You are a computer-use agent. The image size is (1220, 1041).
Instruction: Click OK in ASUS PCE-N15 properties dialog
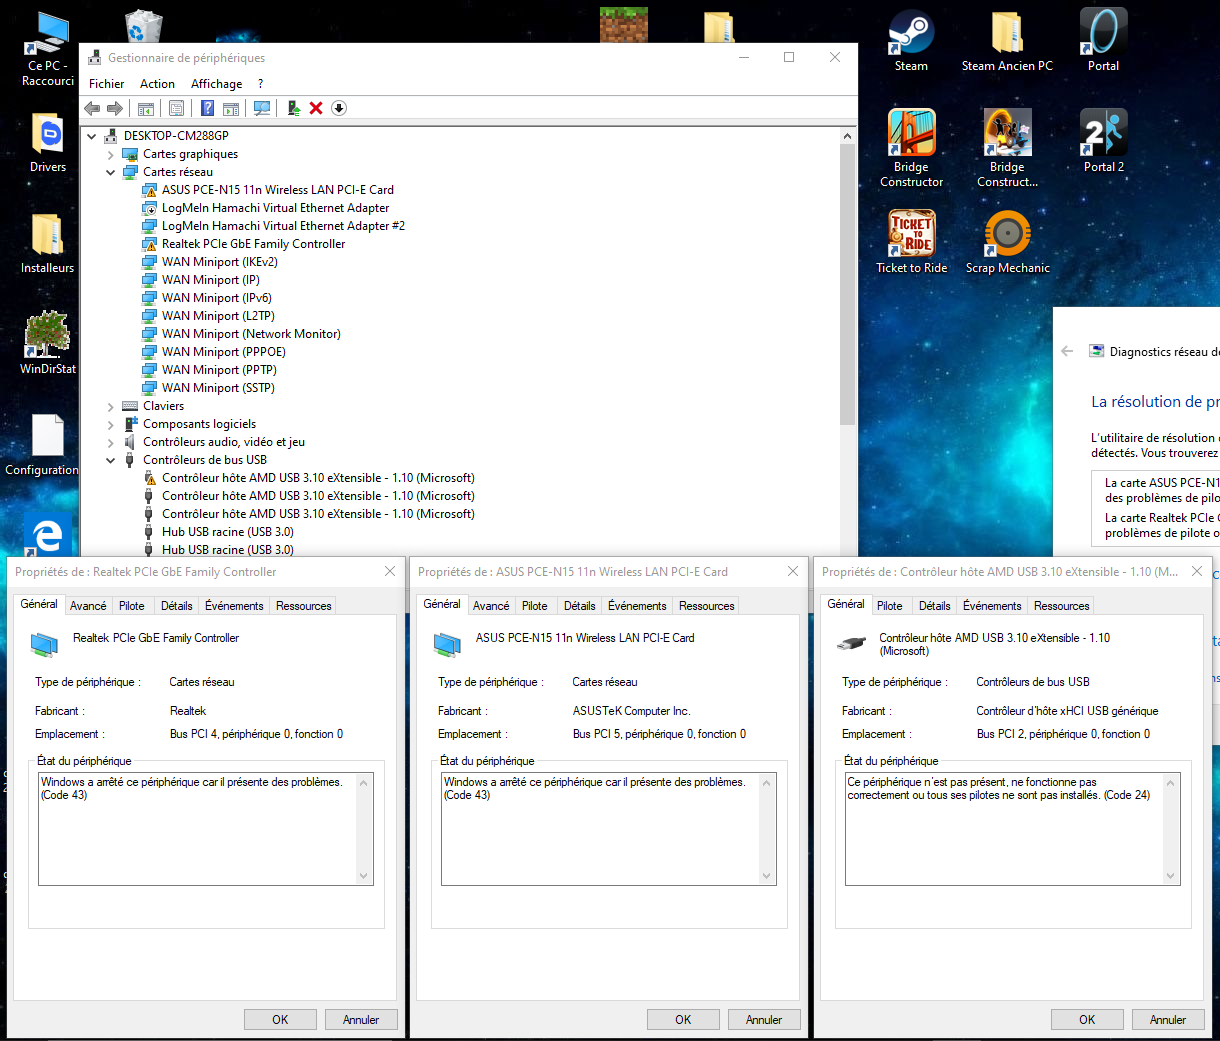[683, 1020]
